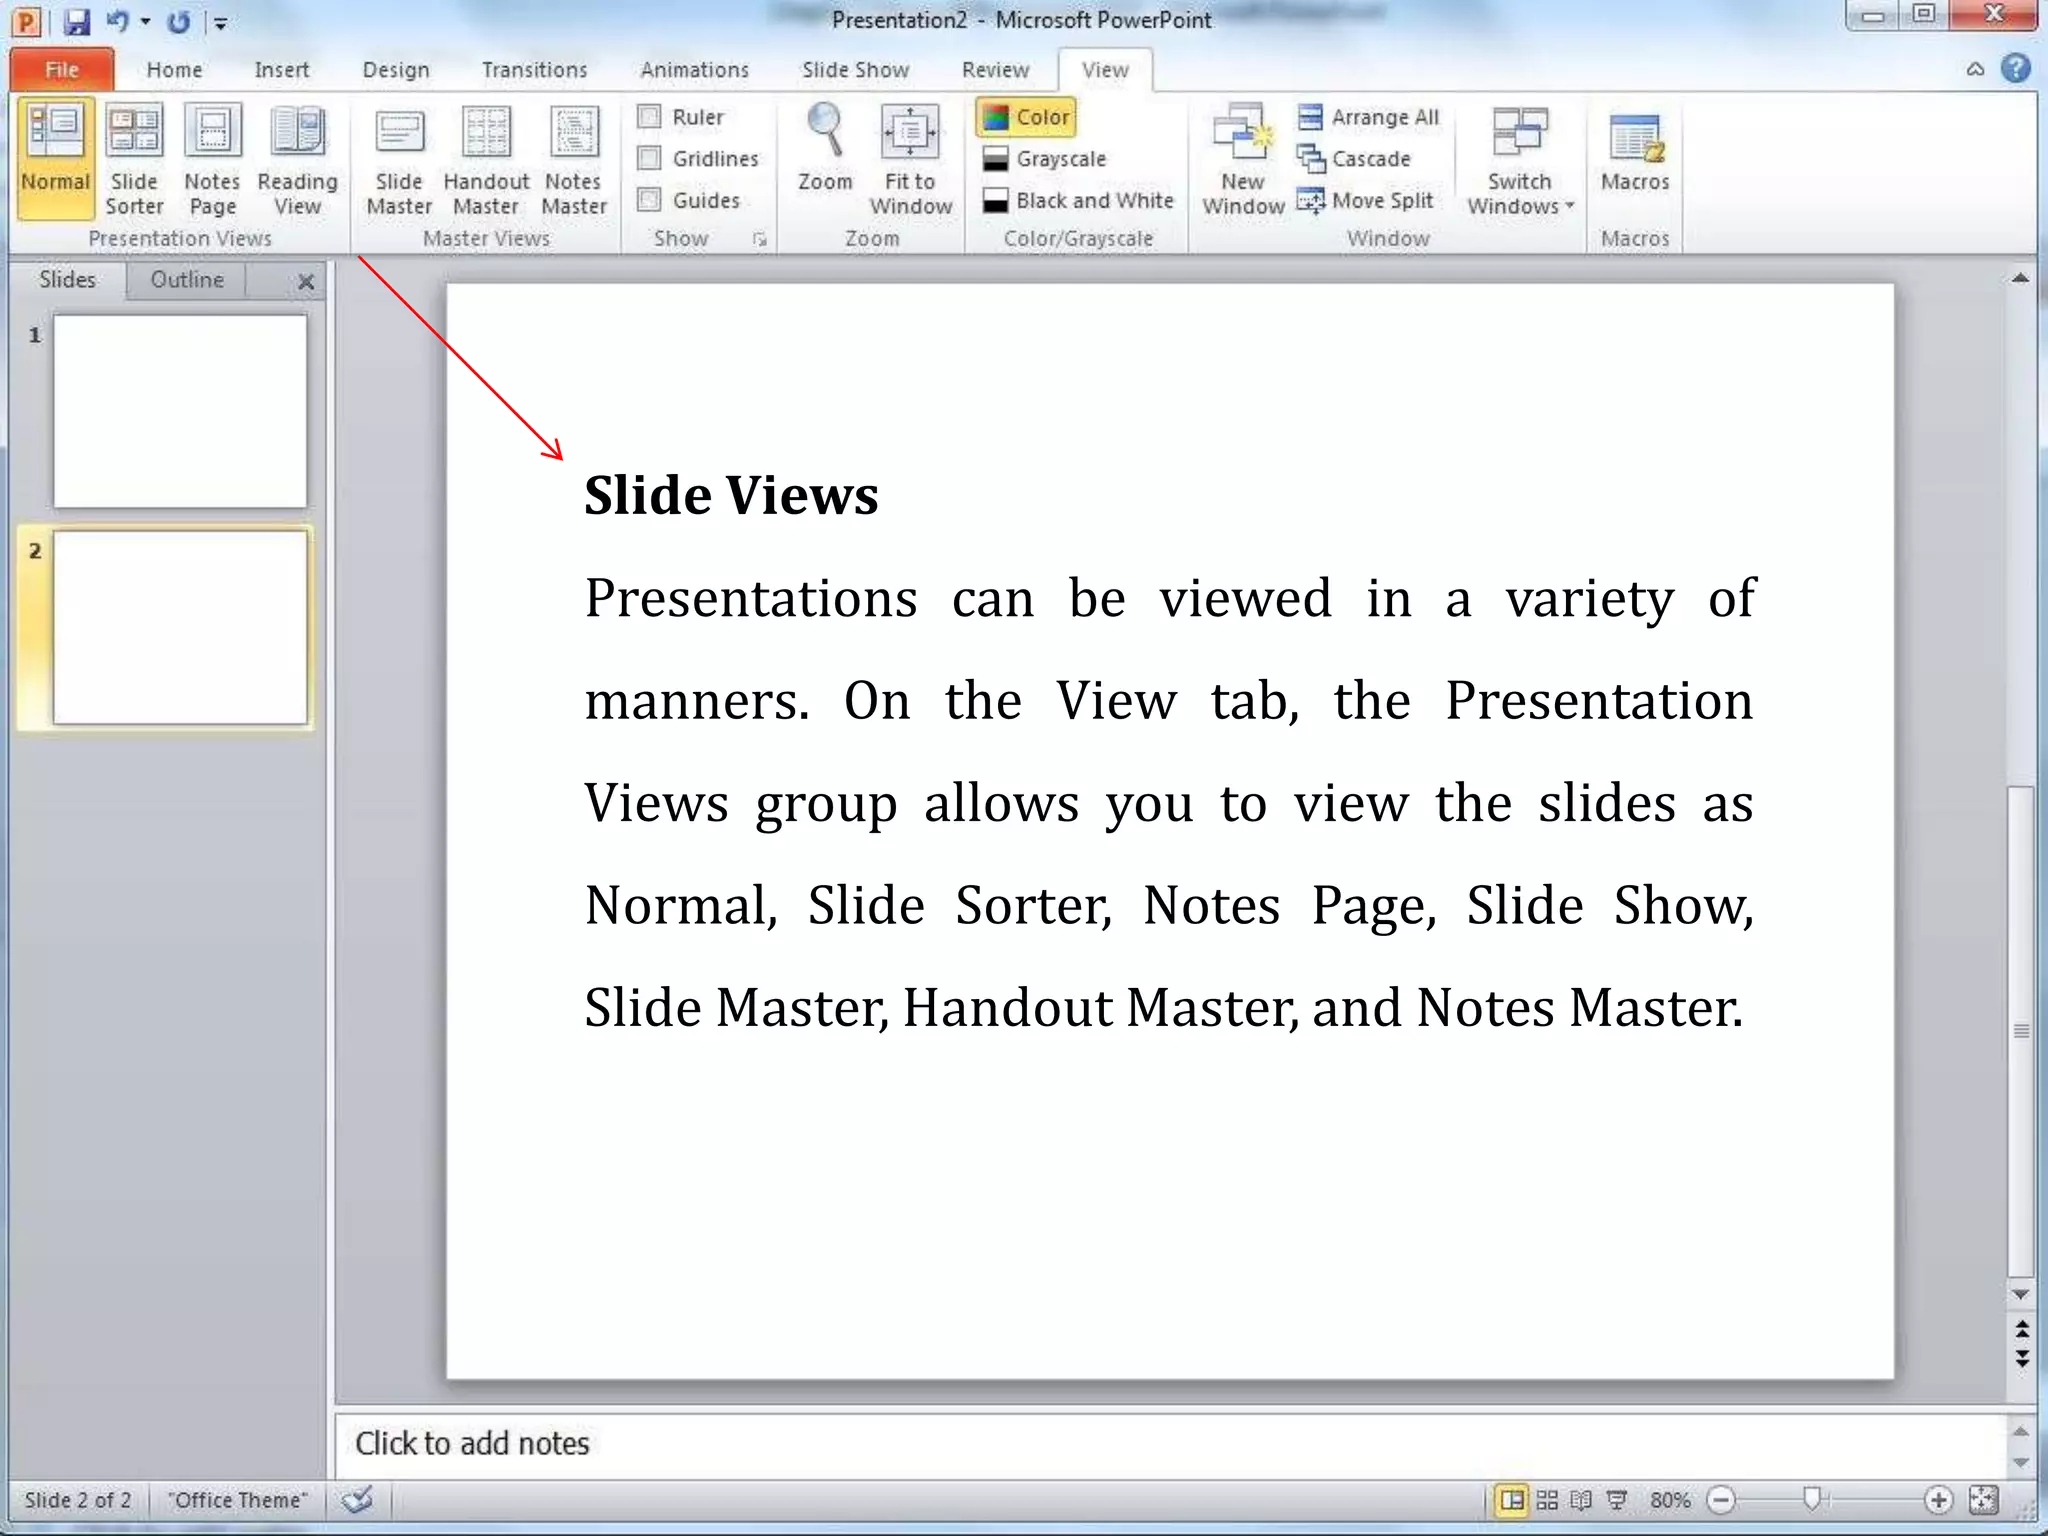Image resolution: width=2048 pixels, height=1536 pixels.
Task: Open Notes Page view
Action: (x=212, y=158)
